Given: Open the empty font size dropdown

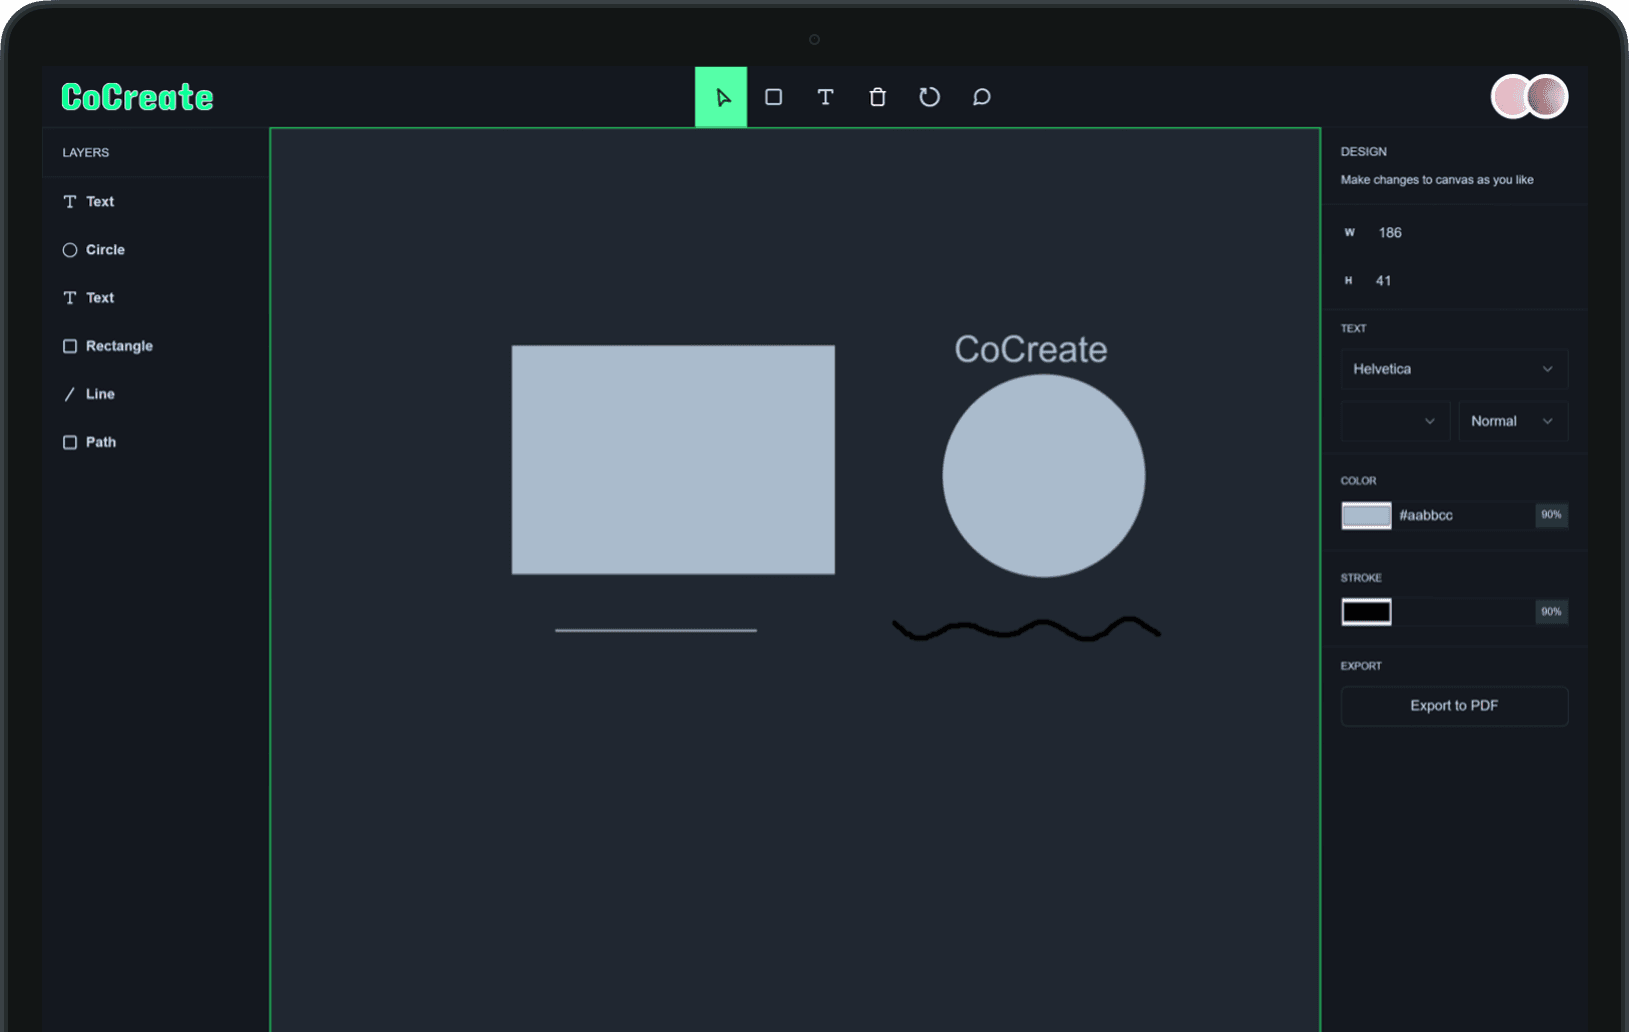Looking at the screenshot, I should [x=1395, y=421].
